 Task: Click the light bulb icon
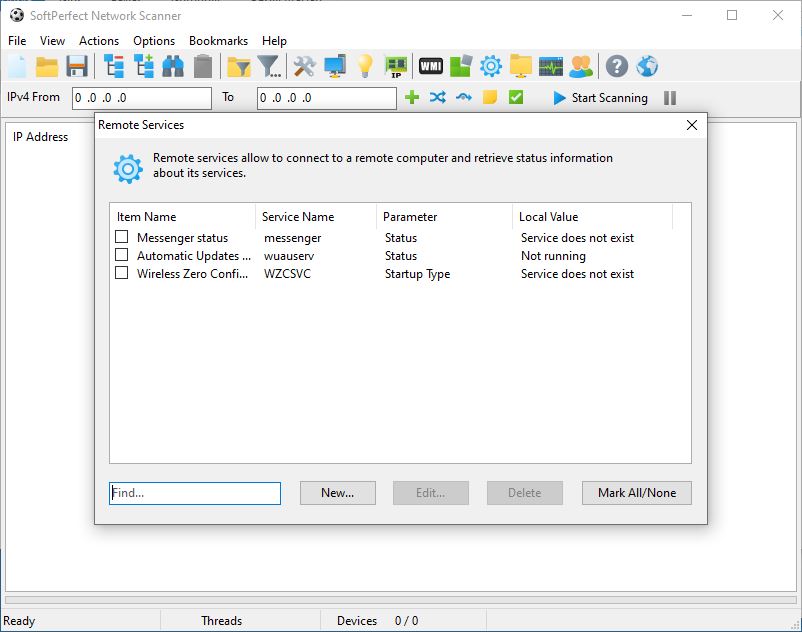pyautogui.click(x=365, y=66)
